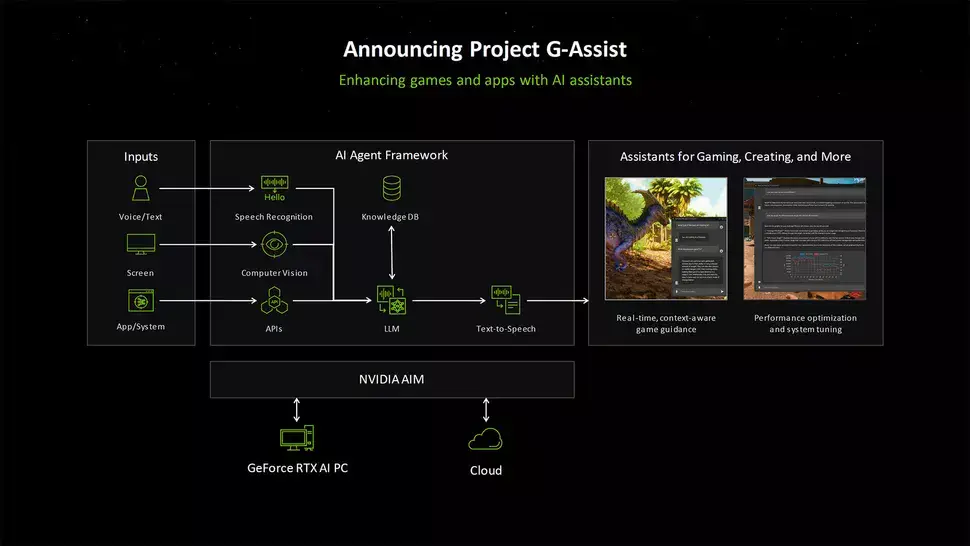Click the GeForce RTX AI PC computer icon

297,438
